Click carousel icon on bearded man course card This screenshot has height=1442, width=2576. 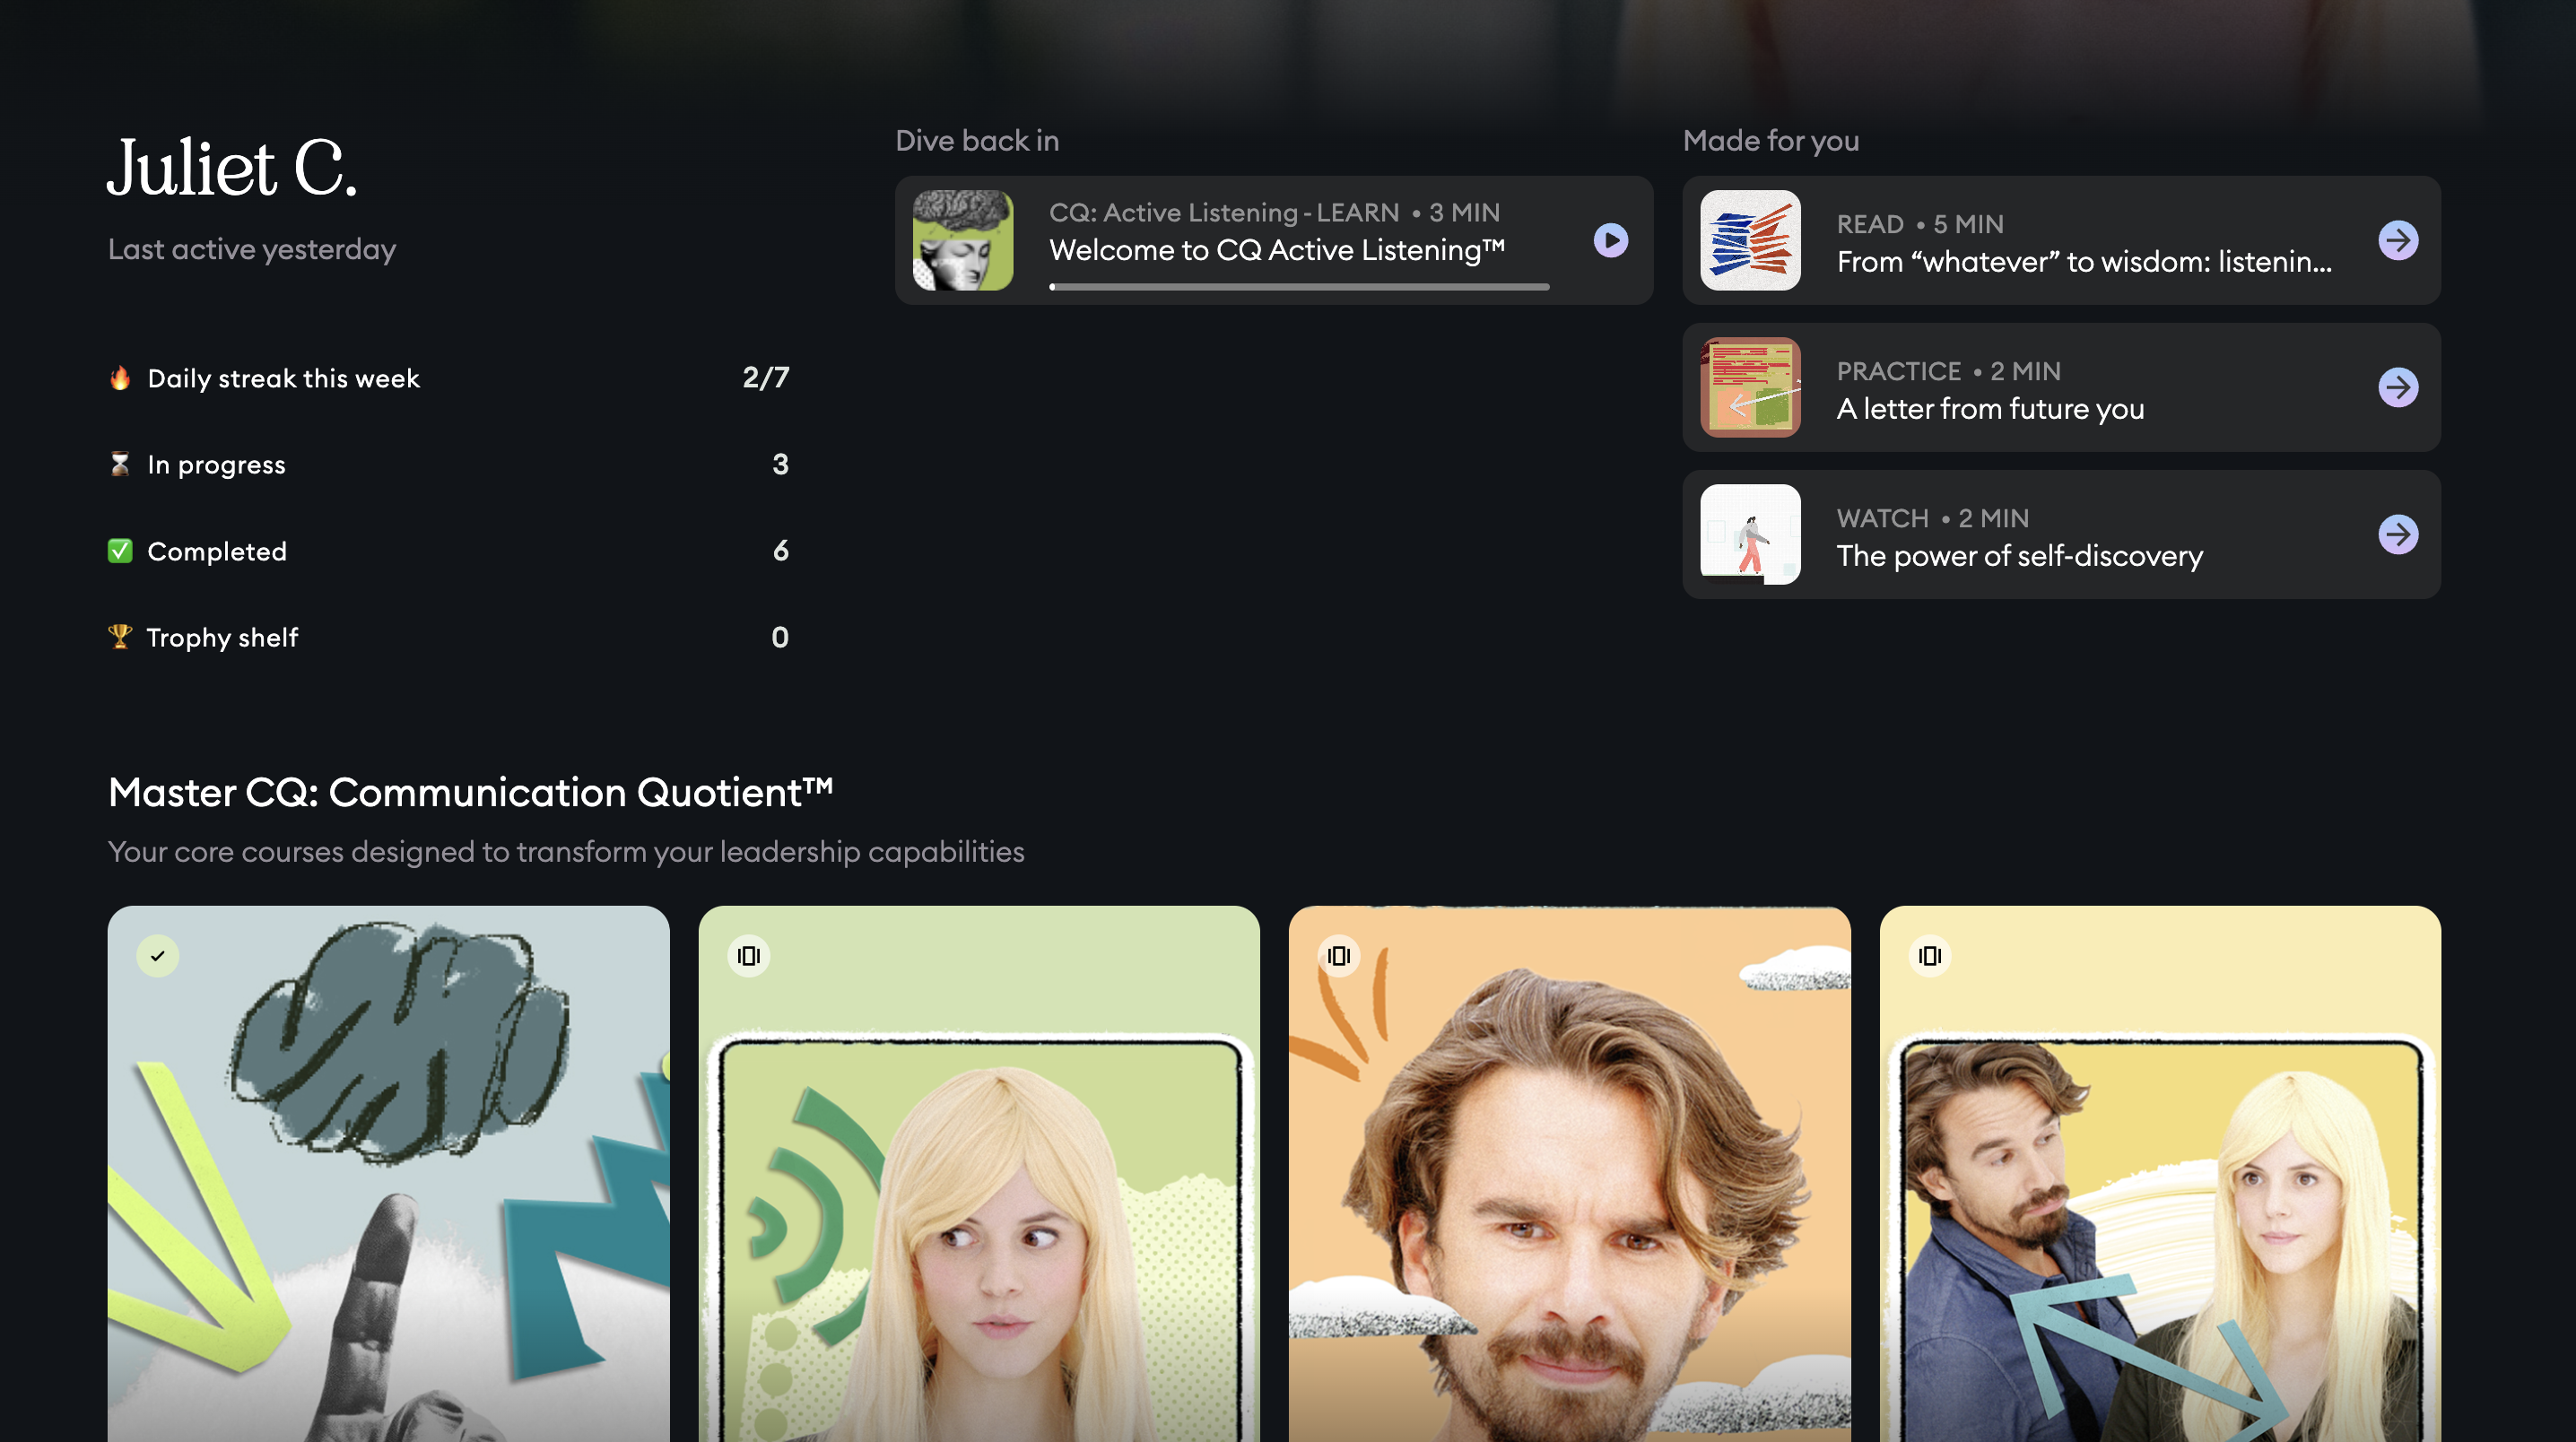point(1338,956)
